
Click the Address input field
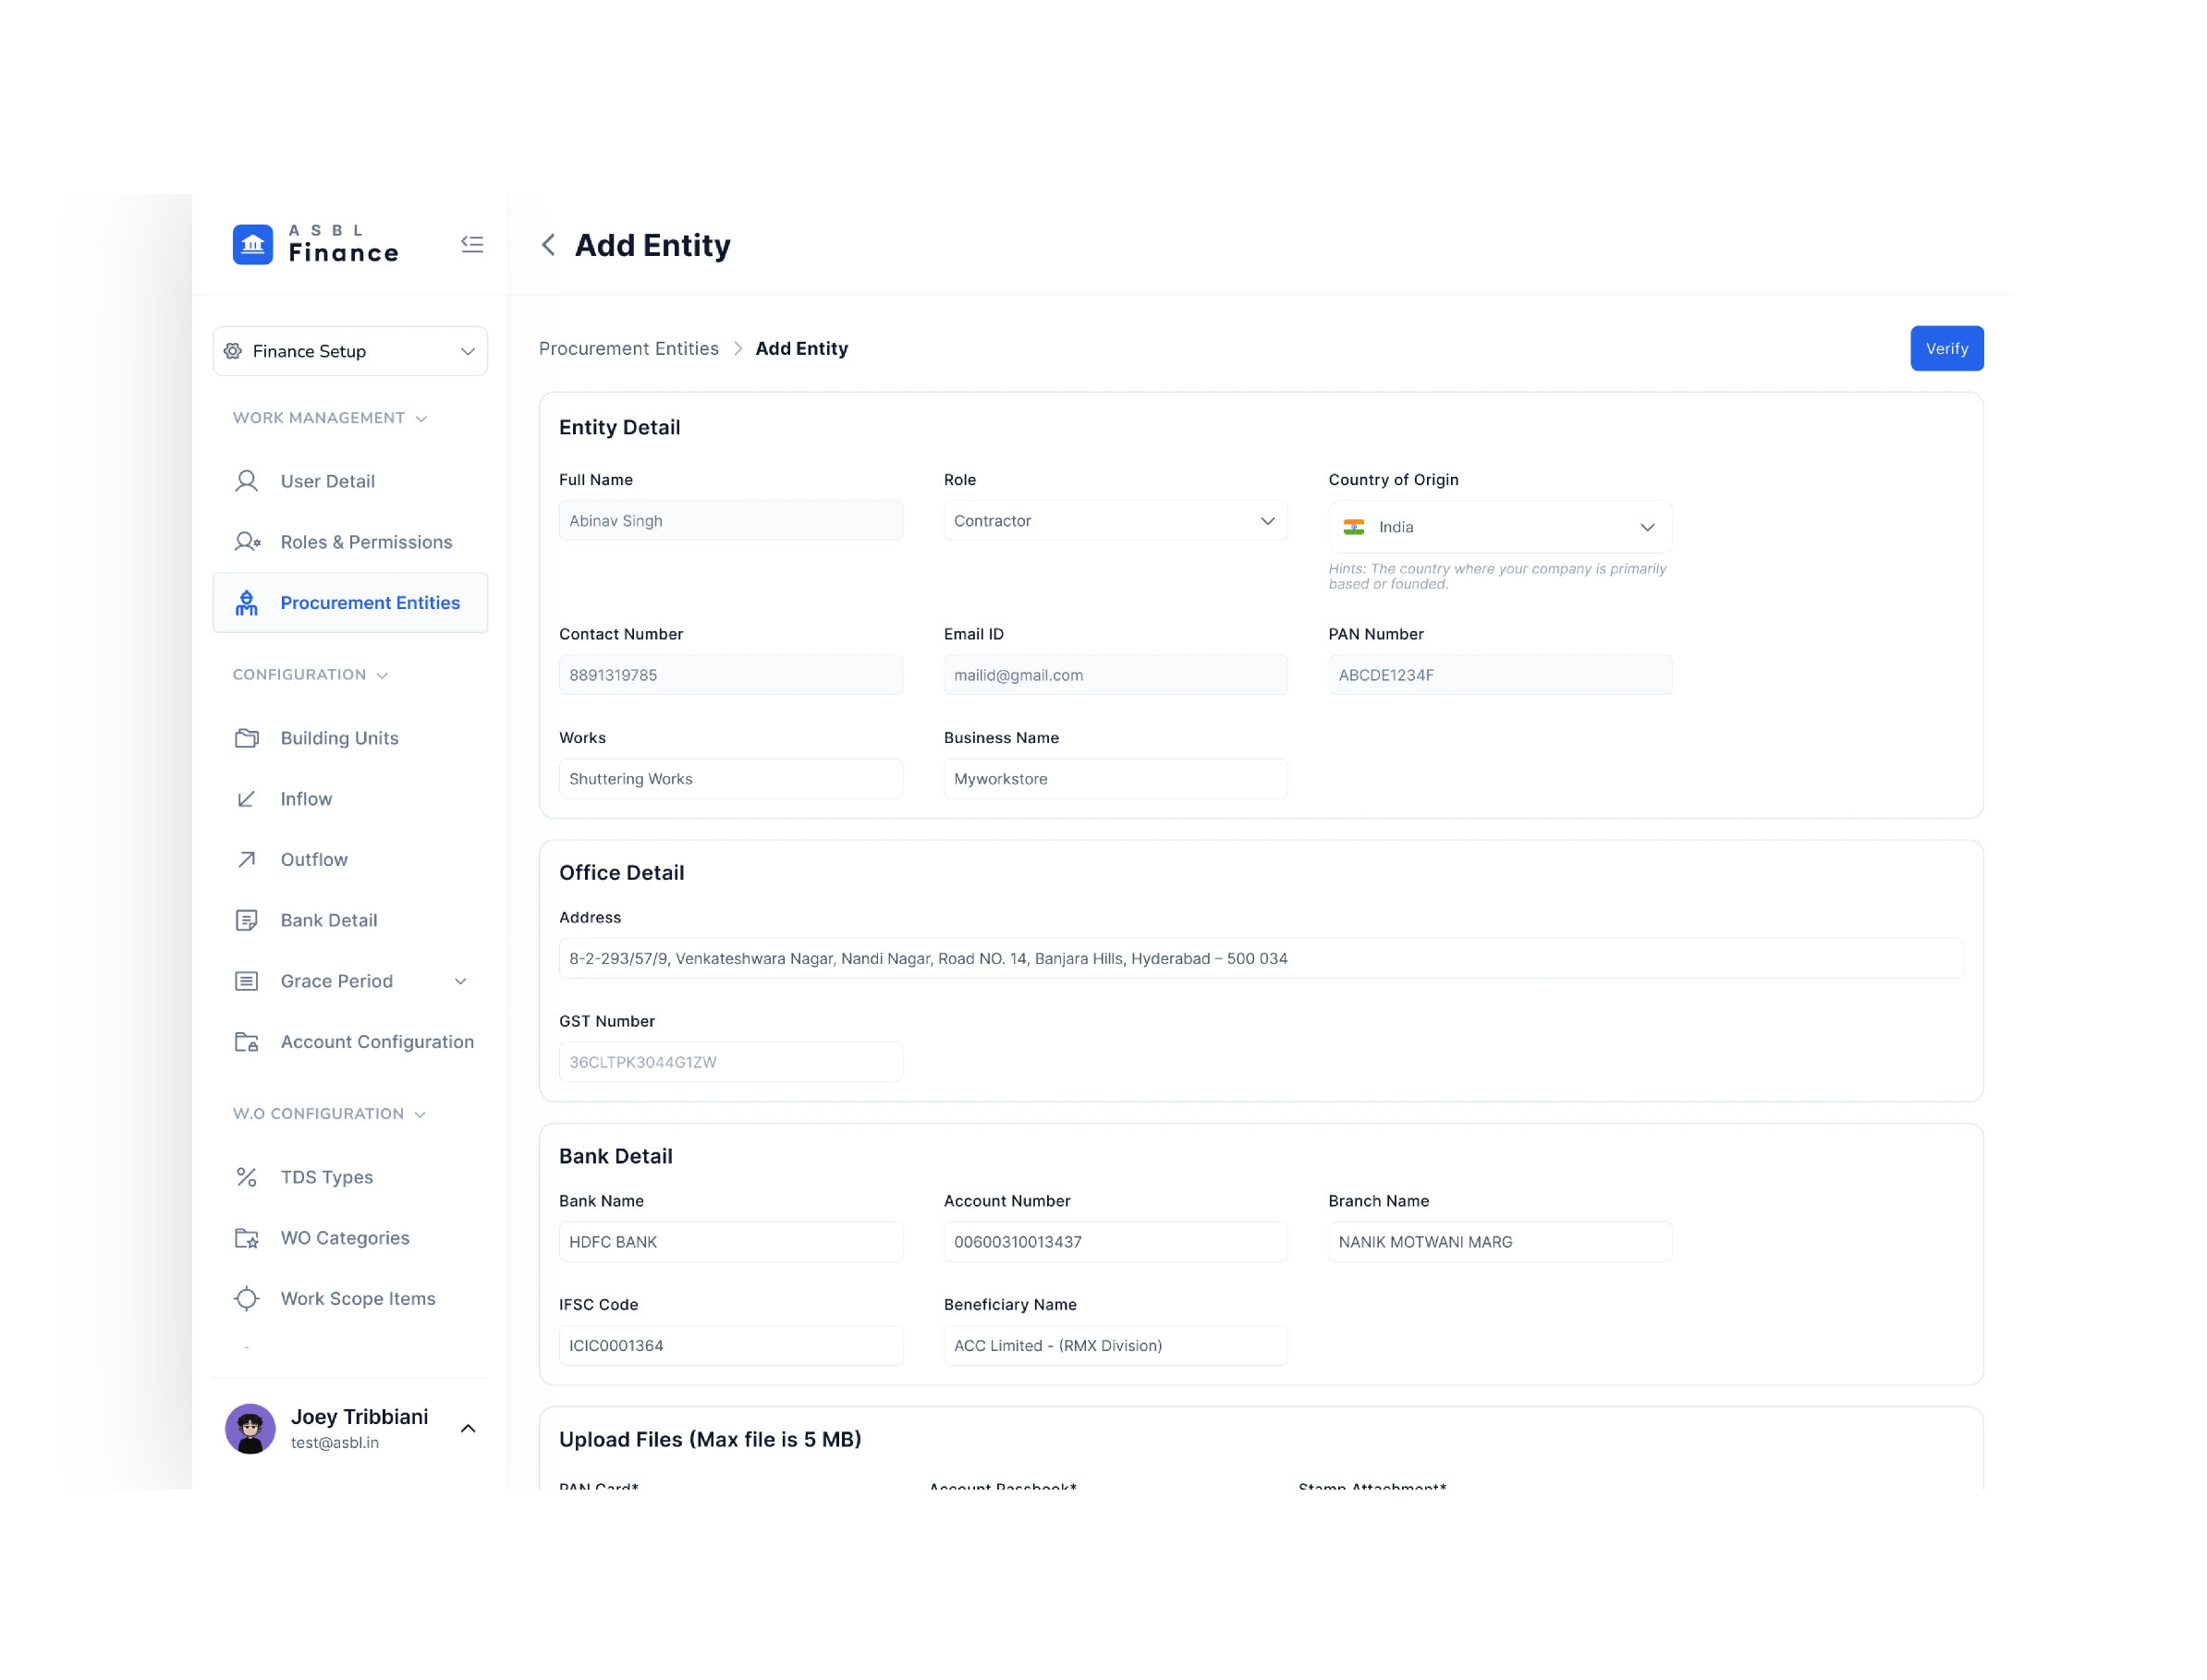1260,958
